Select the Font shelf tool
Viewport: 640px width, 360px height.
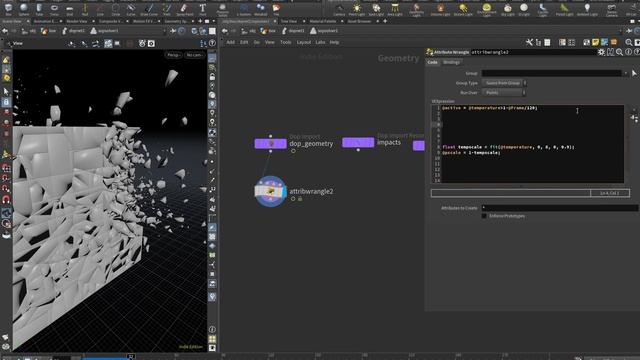[202, 9]
